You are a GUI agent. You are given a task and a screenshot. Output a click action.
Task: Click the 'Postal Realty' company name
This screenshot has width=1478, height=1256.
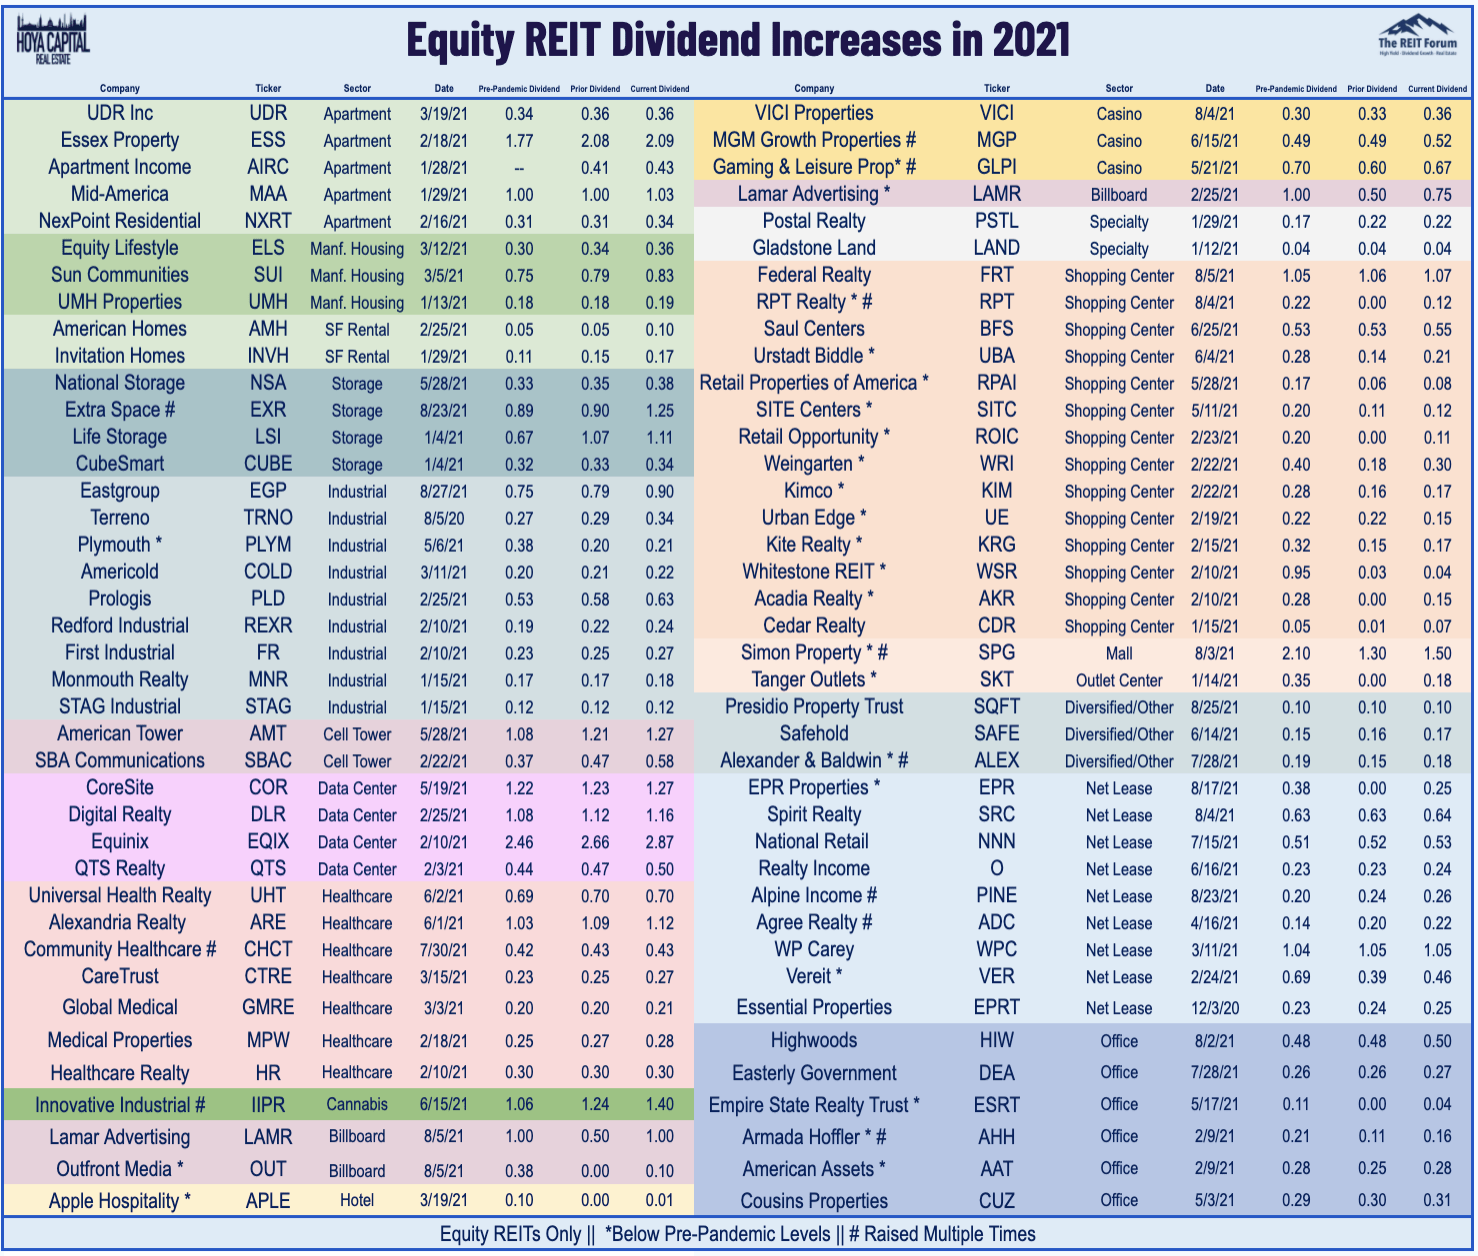coord(814,221)
